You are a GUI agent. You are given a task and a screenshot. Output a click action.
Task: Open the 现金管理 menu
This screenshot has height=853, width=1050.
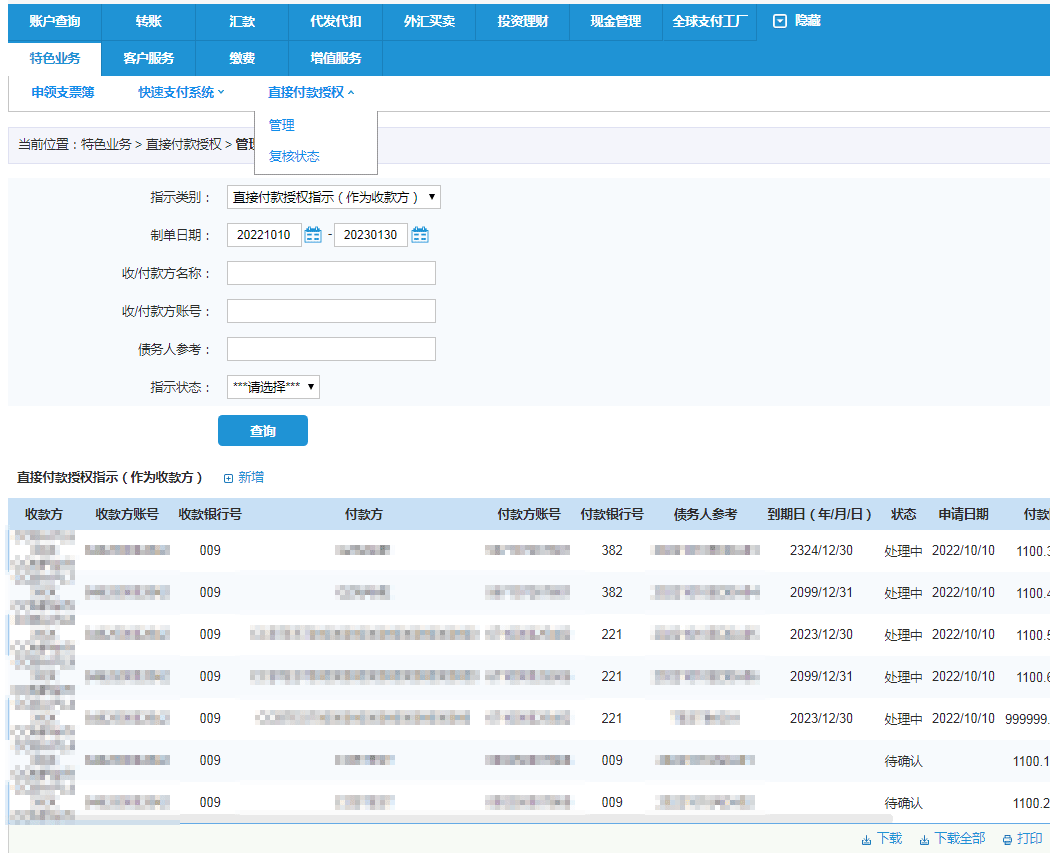(615, 21)
